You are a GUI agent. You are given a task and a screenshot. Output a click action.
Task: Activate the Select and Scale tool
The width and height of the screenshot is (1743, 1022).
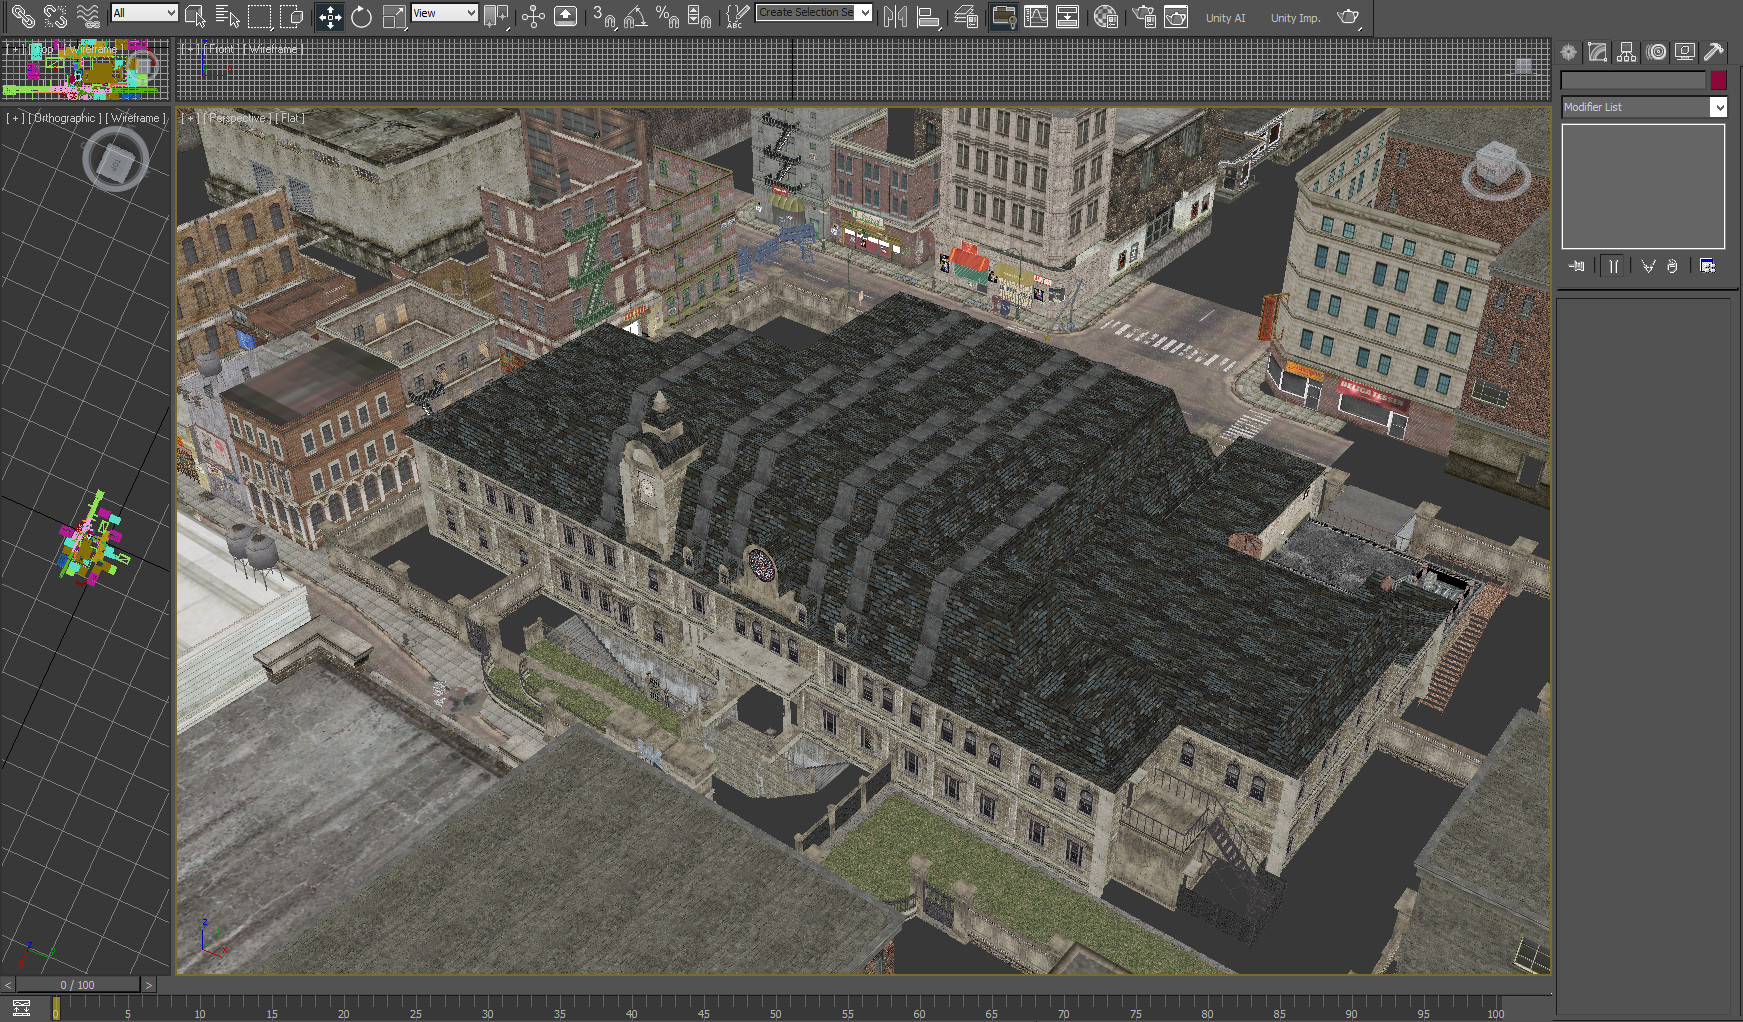393,16
